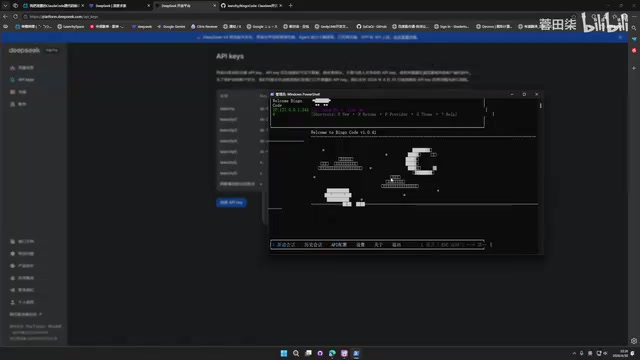Open Task View from the taskbar
The width and height of the screenshot is (640, 360).
click(308, 353)
